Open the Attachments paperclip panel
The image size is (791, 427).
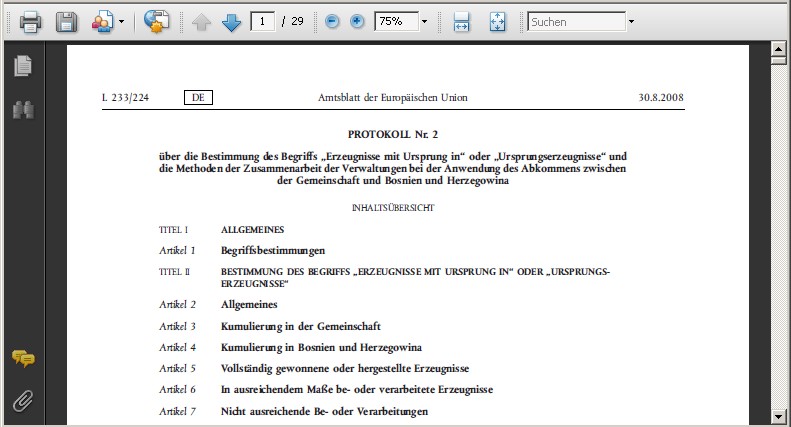(22, 401)
